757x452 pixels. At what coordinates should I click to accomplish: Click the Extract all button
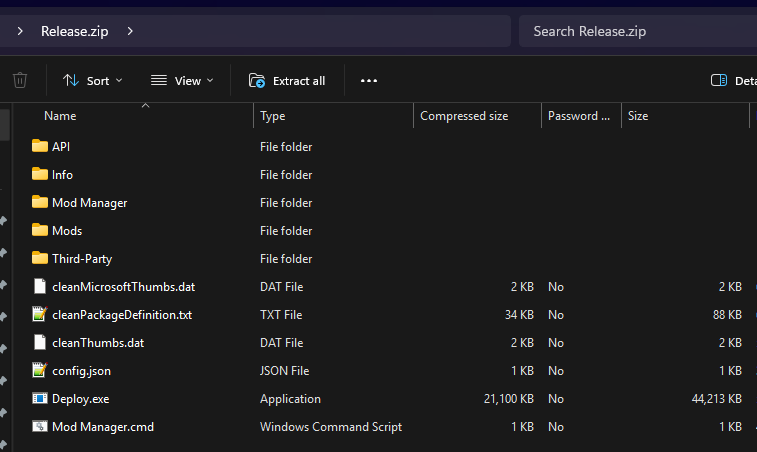point(287,80)
